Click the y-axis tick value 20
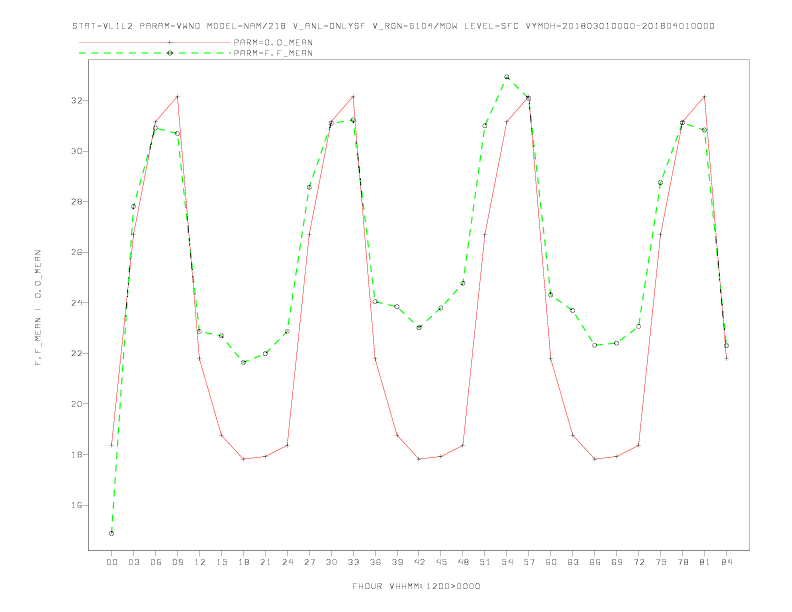 pyautogui.click(x=76, y=403)
